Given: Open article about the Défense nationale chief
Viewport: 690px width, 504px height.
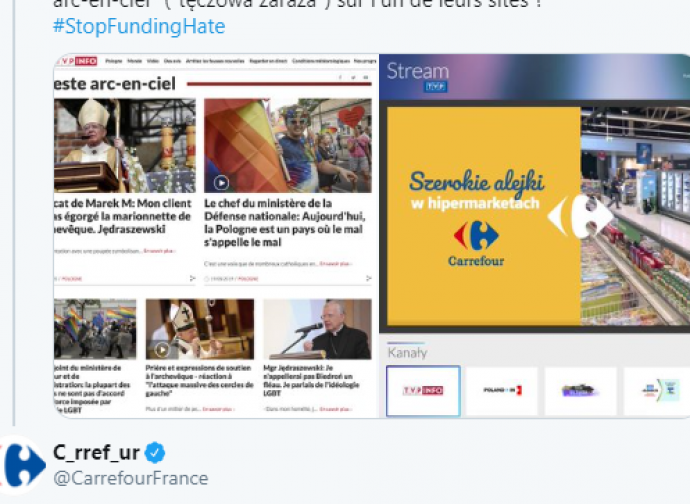Looking at the screenshot, I should point(285,223).
